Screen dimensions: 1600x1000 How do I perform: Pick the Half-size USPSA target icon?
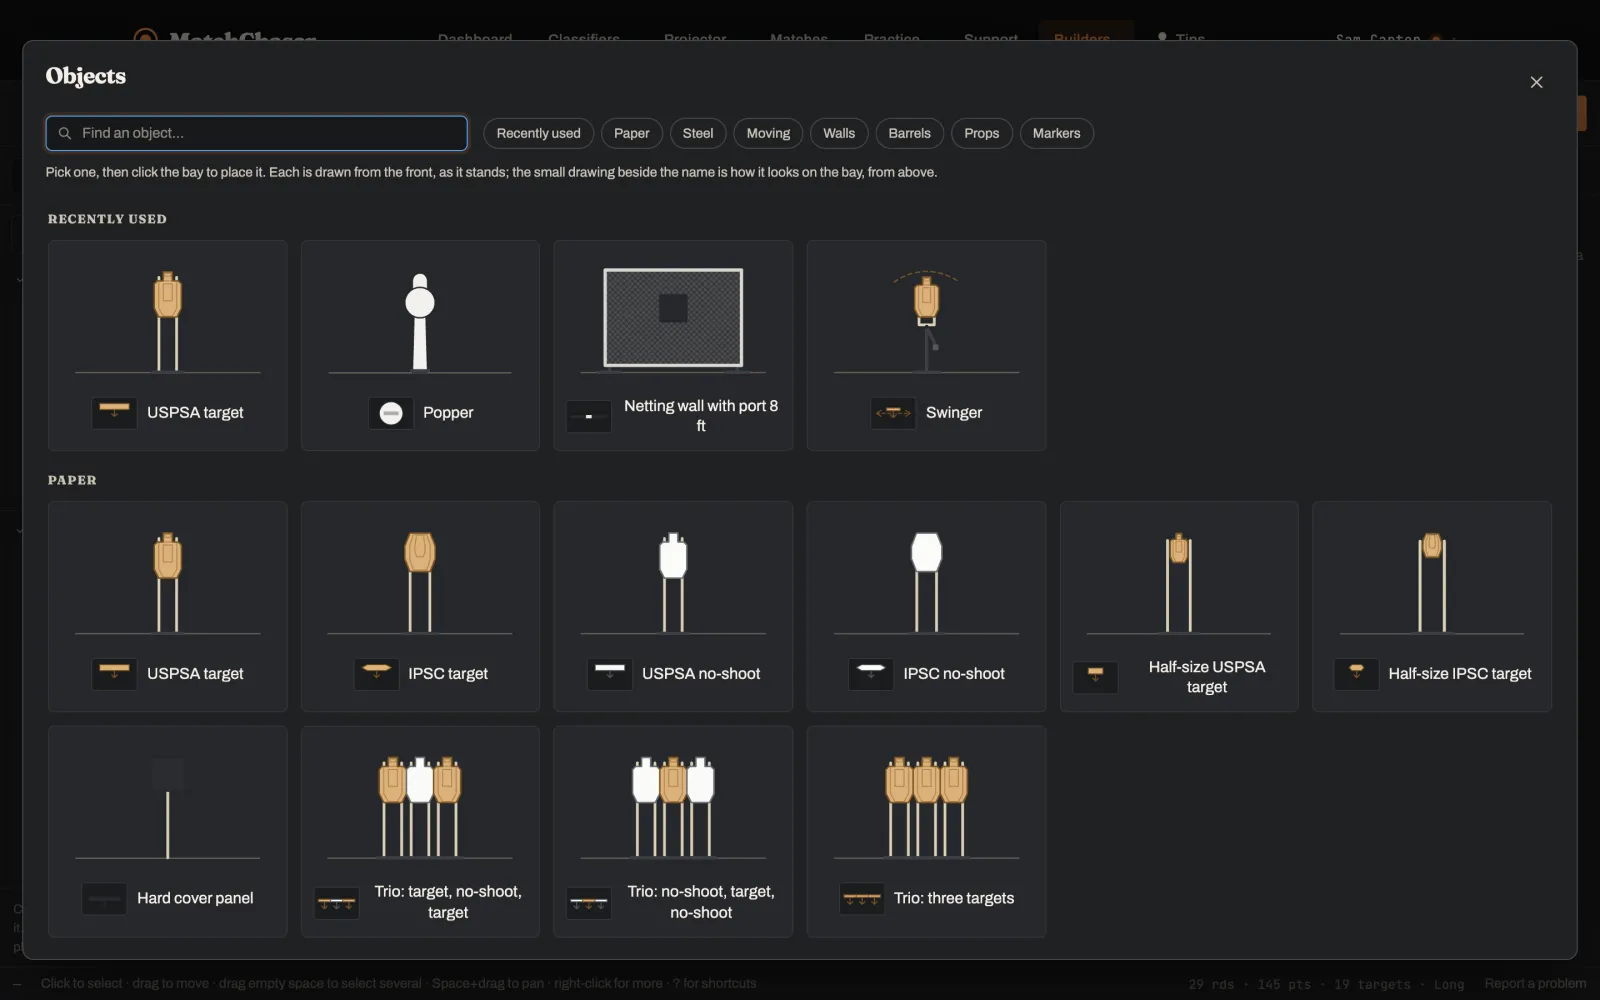[1095, 677]
